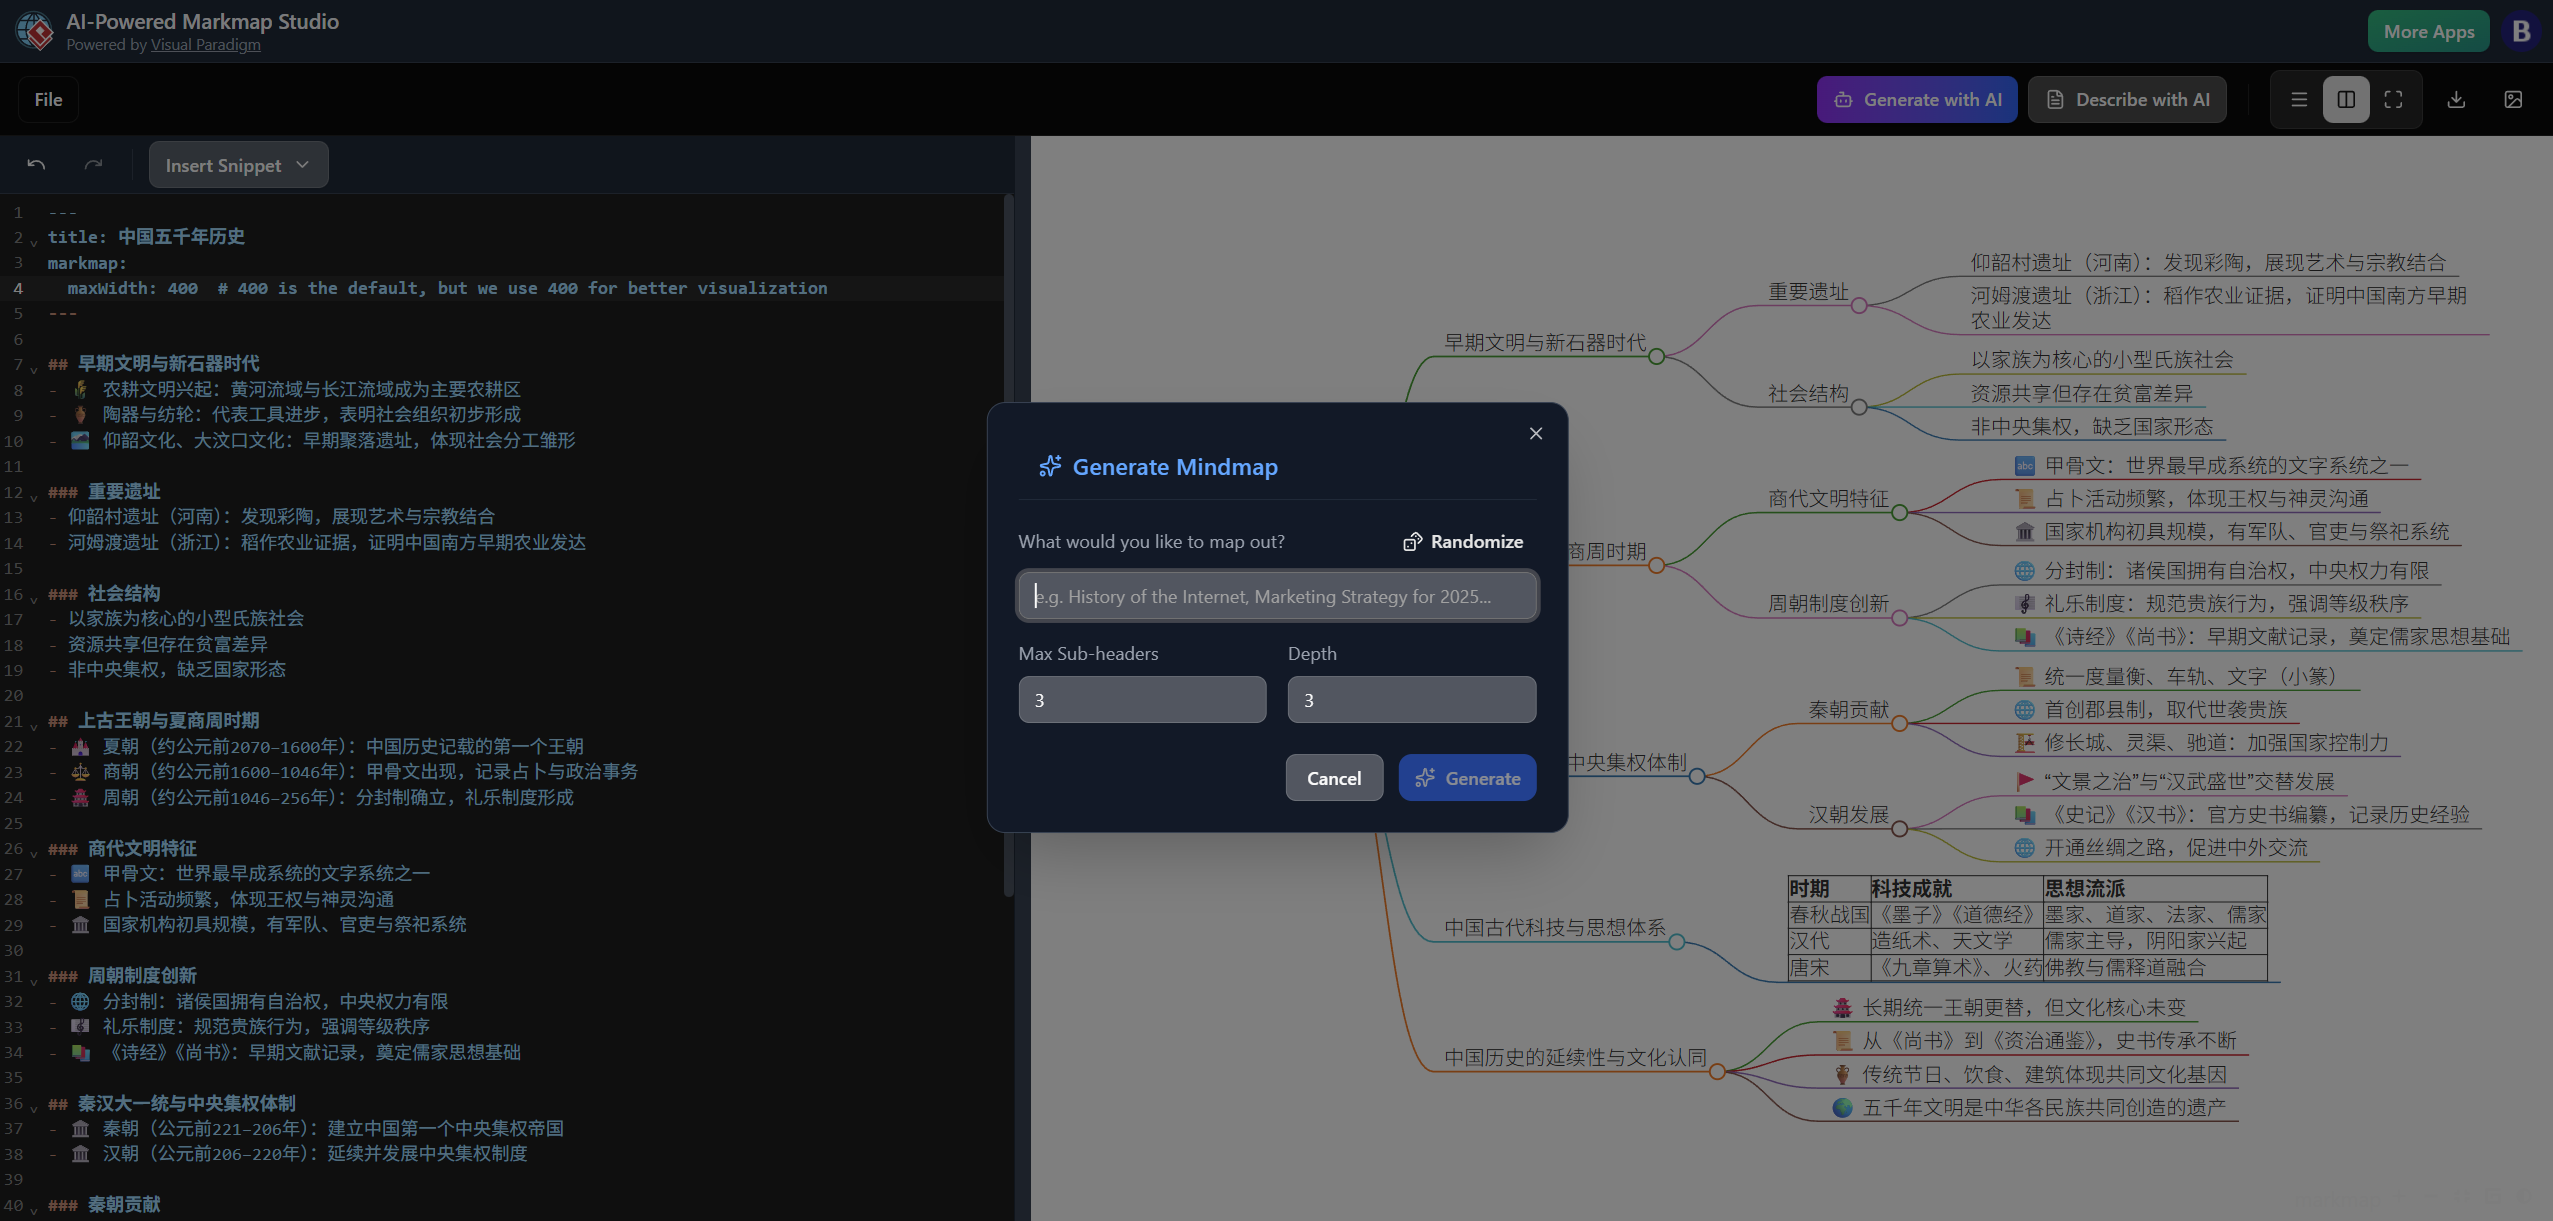Click Describe with AI toolbar item
Viewport: 2553px width, 1221px height.
[x=2127, y=100]
